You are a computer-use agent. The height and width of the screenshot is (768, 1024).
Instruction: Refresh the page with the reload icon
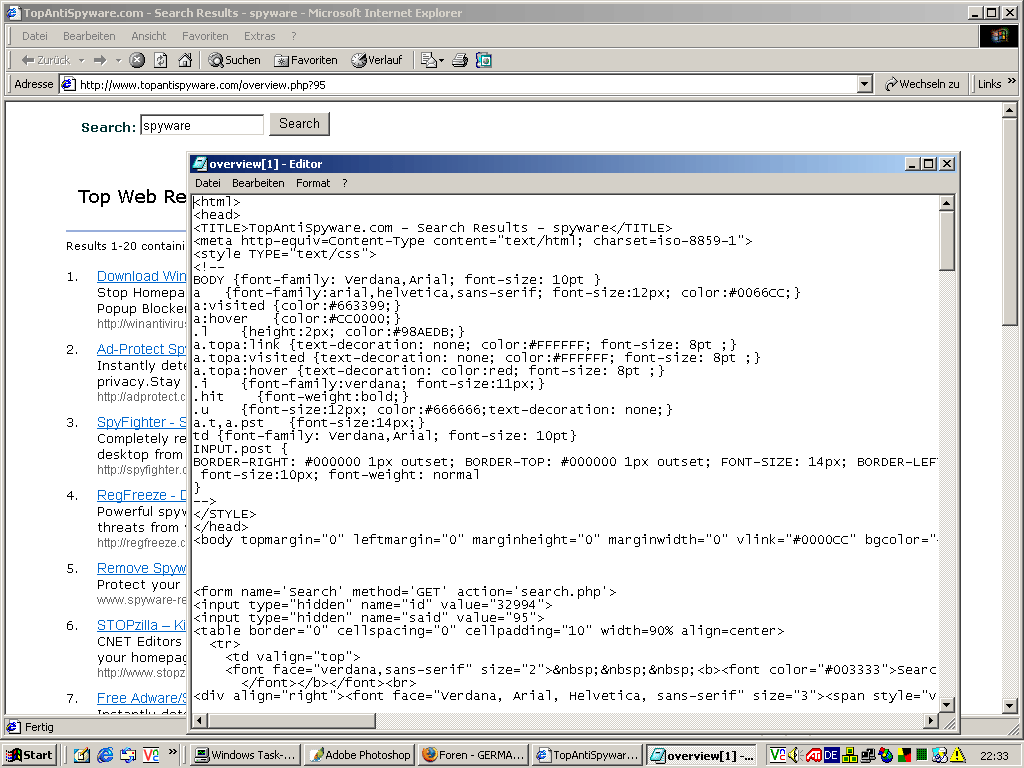pos(161,60)
